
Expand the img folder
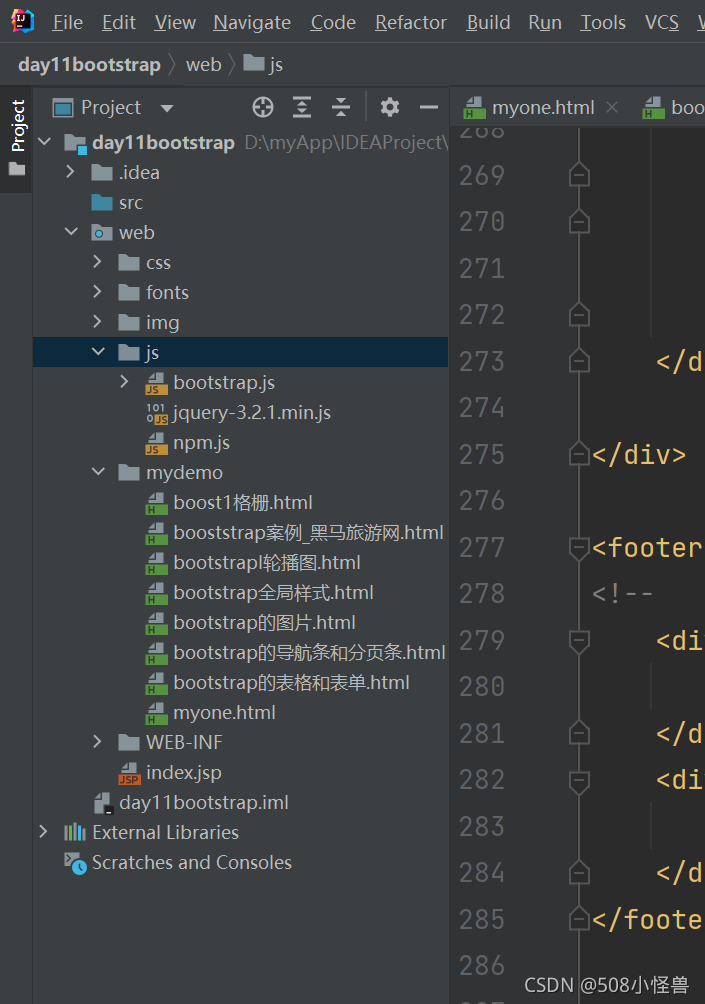[97, 321]
